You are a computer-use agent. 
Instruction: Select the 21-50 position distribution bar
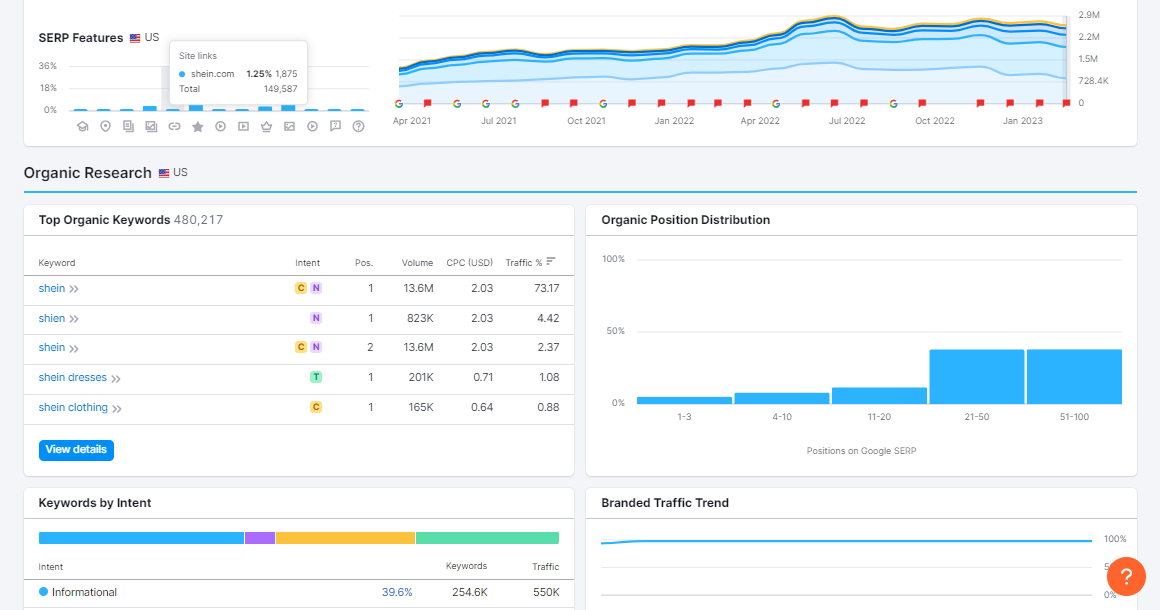click(x=977, y=376)
